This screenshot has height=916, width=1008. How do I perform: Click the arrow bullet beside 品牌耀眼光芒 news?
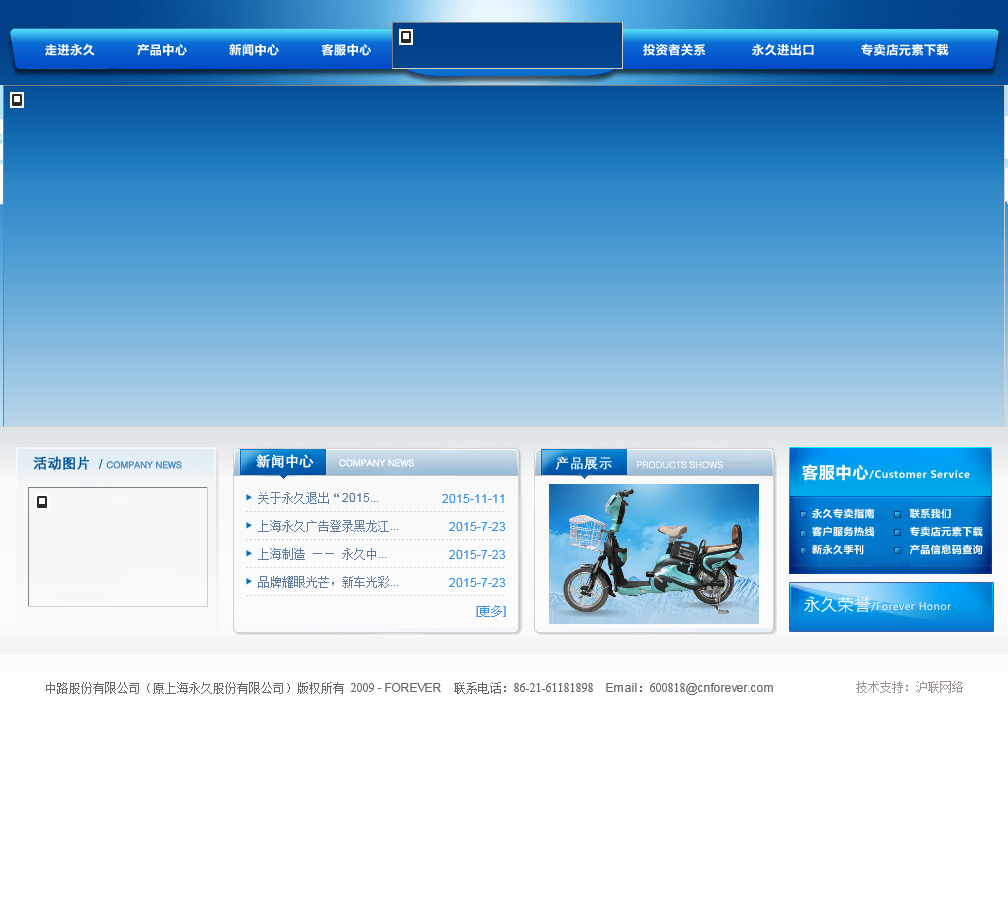pos(249,582)
